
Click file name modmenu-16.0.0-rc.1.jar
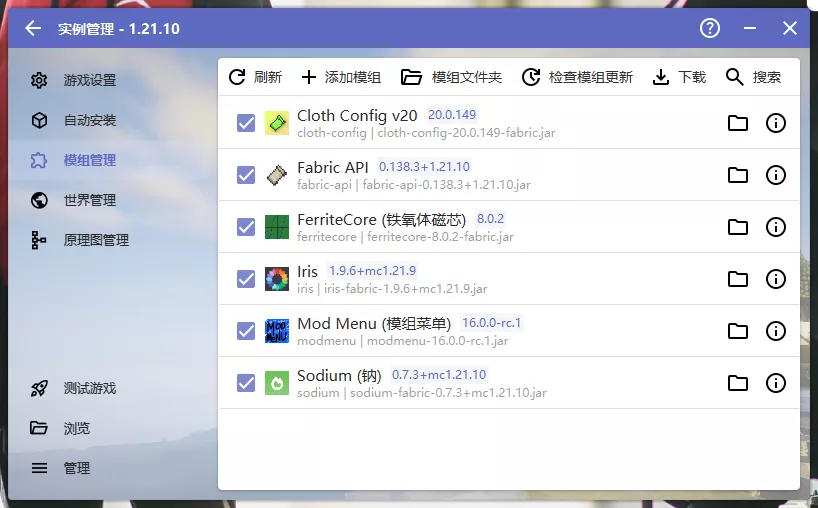[437, 341]
